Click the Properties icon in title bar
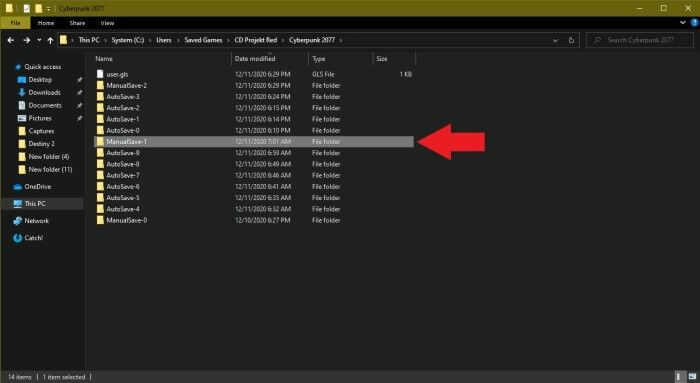The image size is (700, 383). (x=27, y=8)
